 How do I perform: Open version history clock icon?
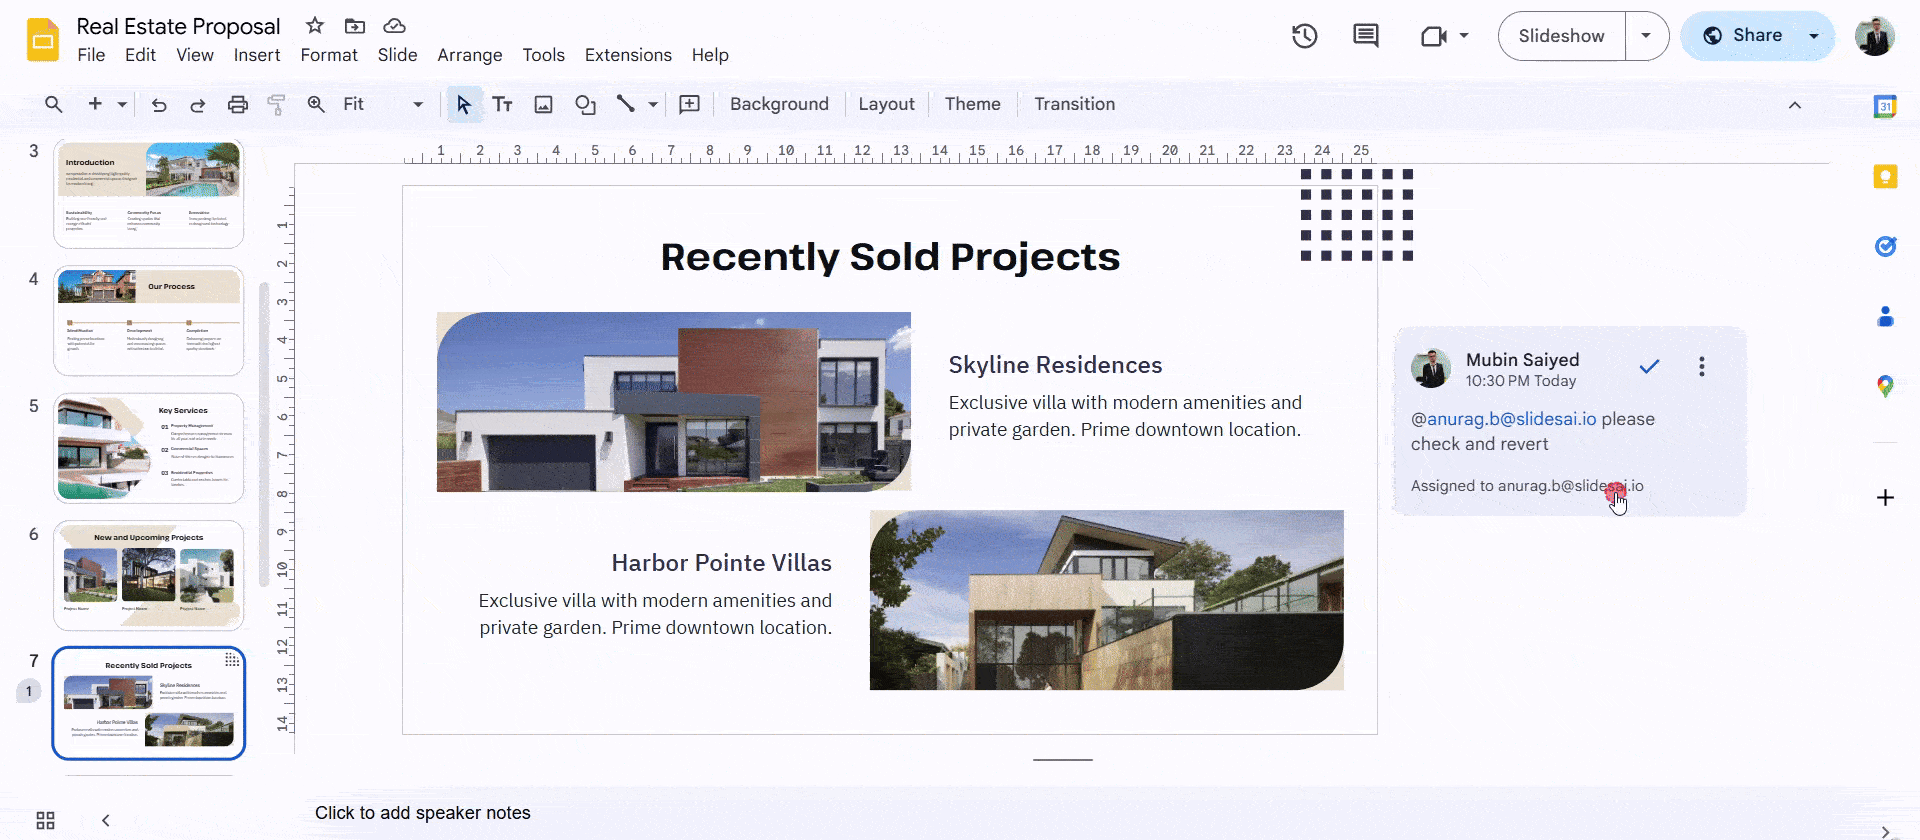1304,37
